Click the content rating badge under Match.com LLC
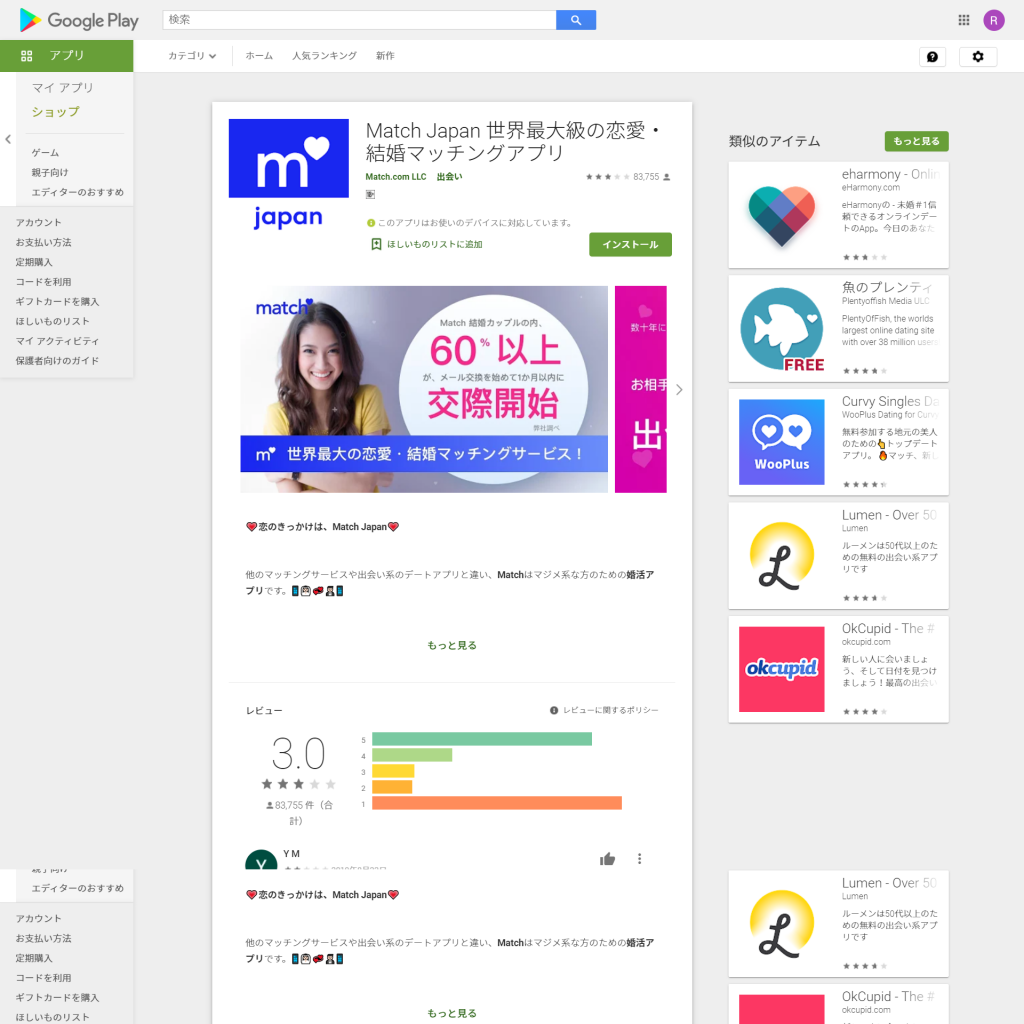Viewport: 1024px width, 1024px height. (370, 194)
